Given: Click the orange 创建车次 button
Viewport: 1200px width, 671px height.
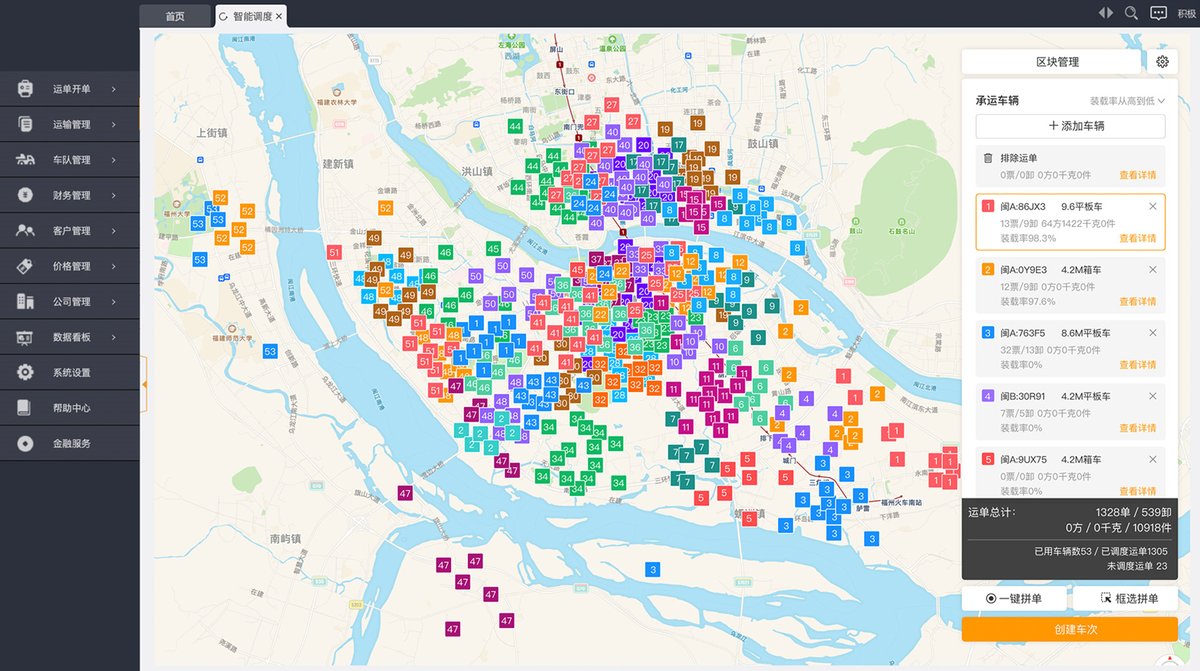Looking at the screenshot, I should (x=1070, y=629).
